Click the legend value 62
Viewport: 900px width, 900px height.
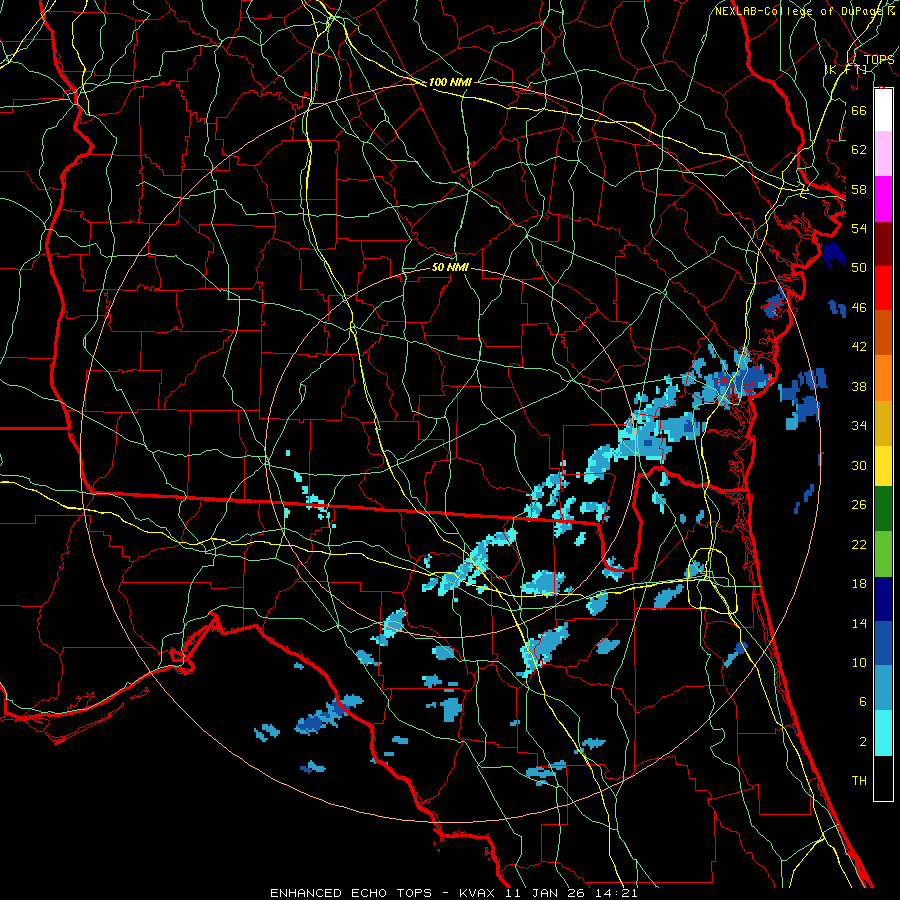point(859,149)
